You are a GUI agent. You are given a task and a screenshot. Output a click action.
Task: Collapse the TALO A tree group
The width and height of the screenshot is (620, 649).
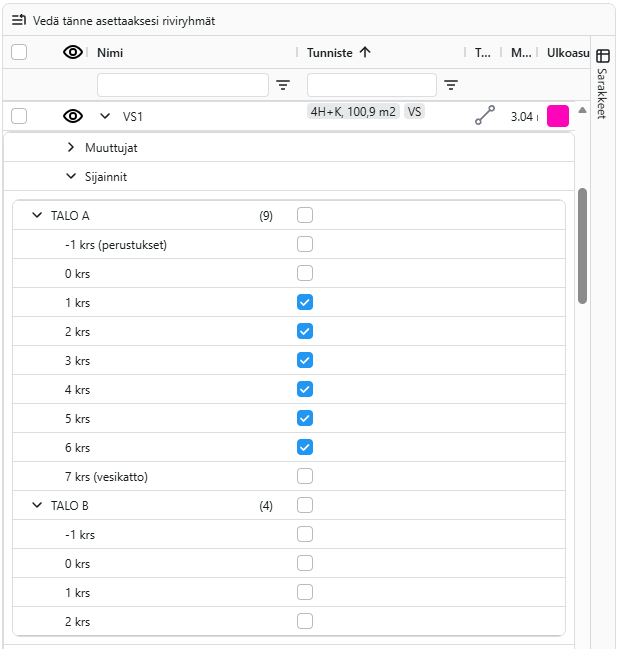tap(38, 215)
